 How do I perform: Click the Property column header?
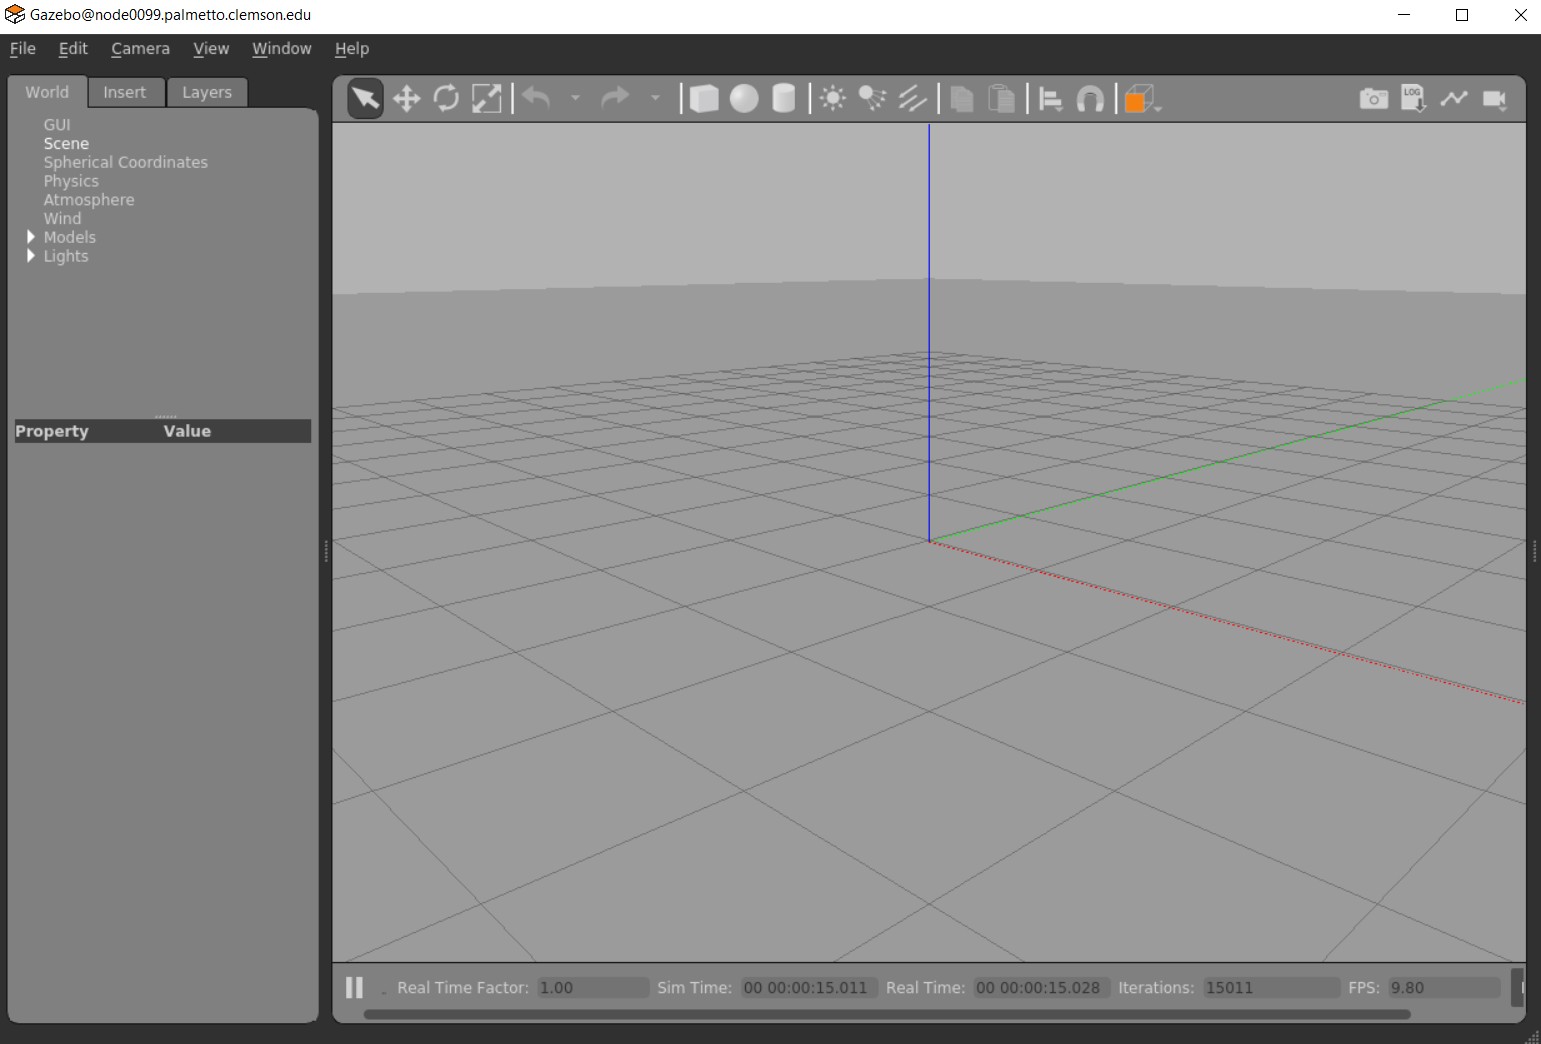(x=52, y=431)
